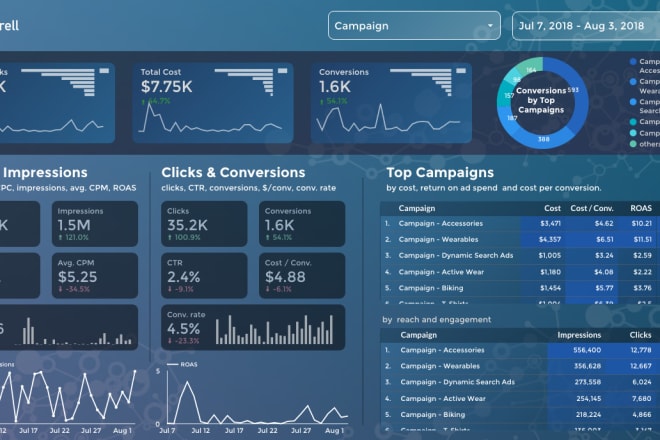Click the $10.21 ROAS cell
The image size is (660, 440).
coord(641,223)
